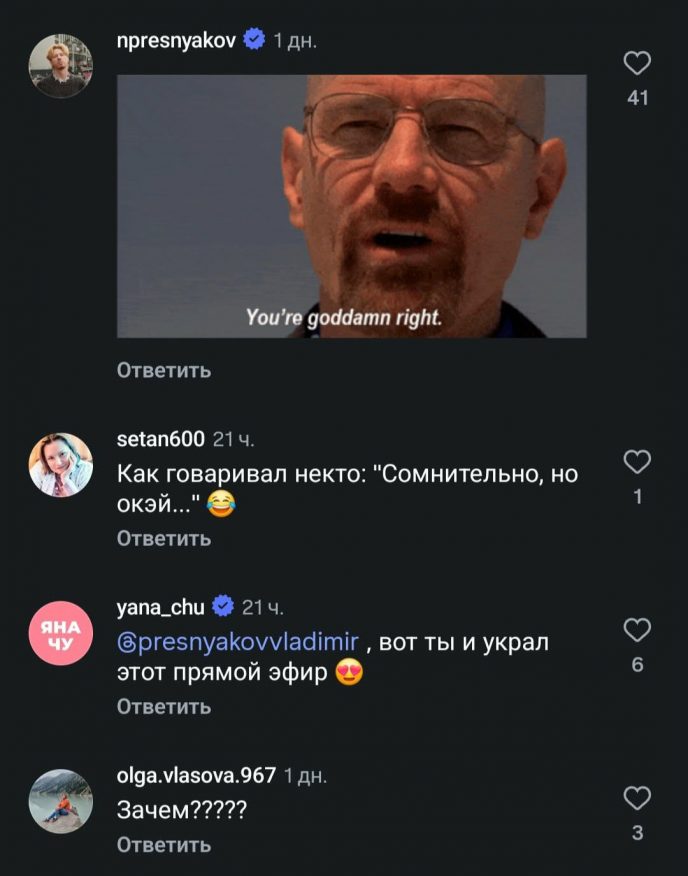This screenshot has width=688, height=876.
Task: Open olga.vlasova.967's avatar
Action: point(60,801)
